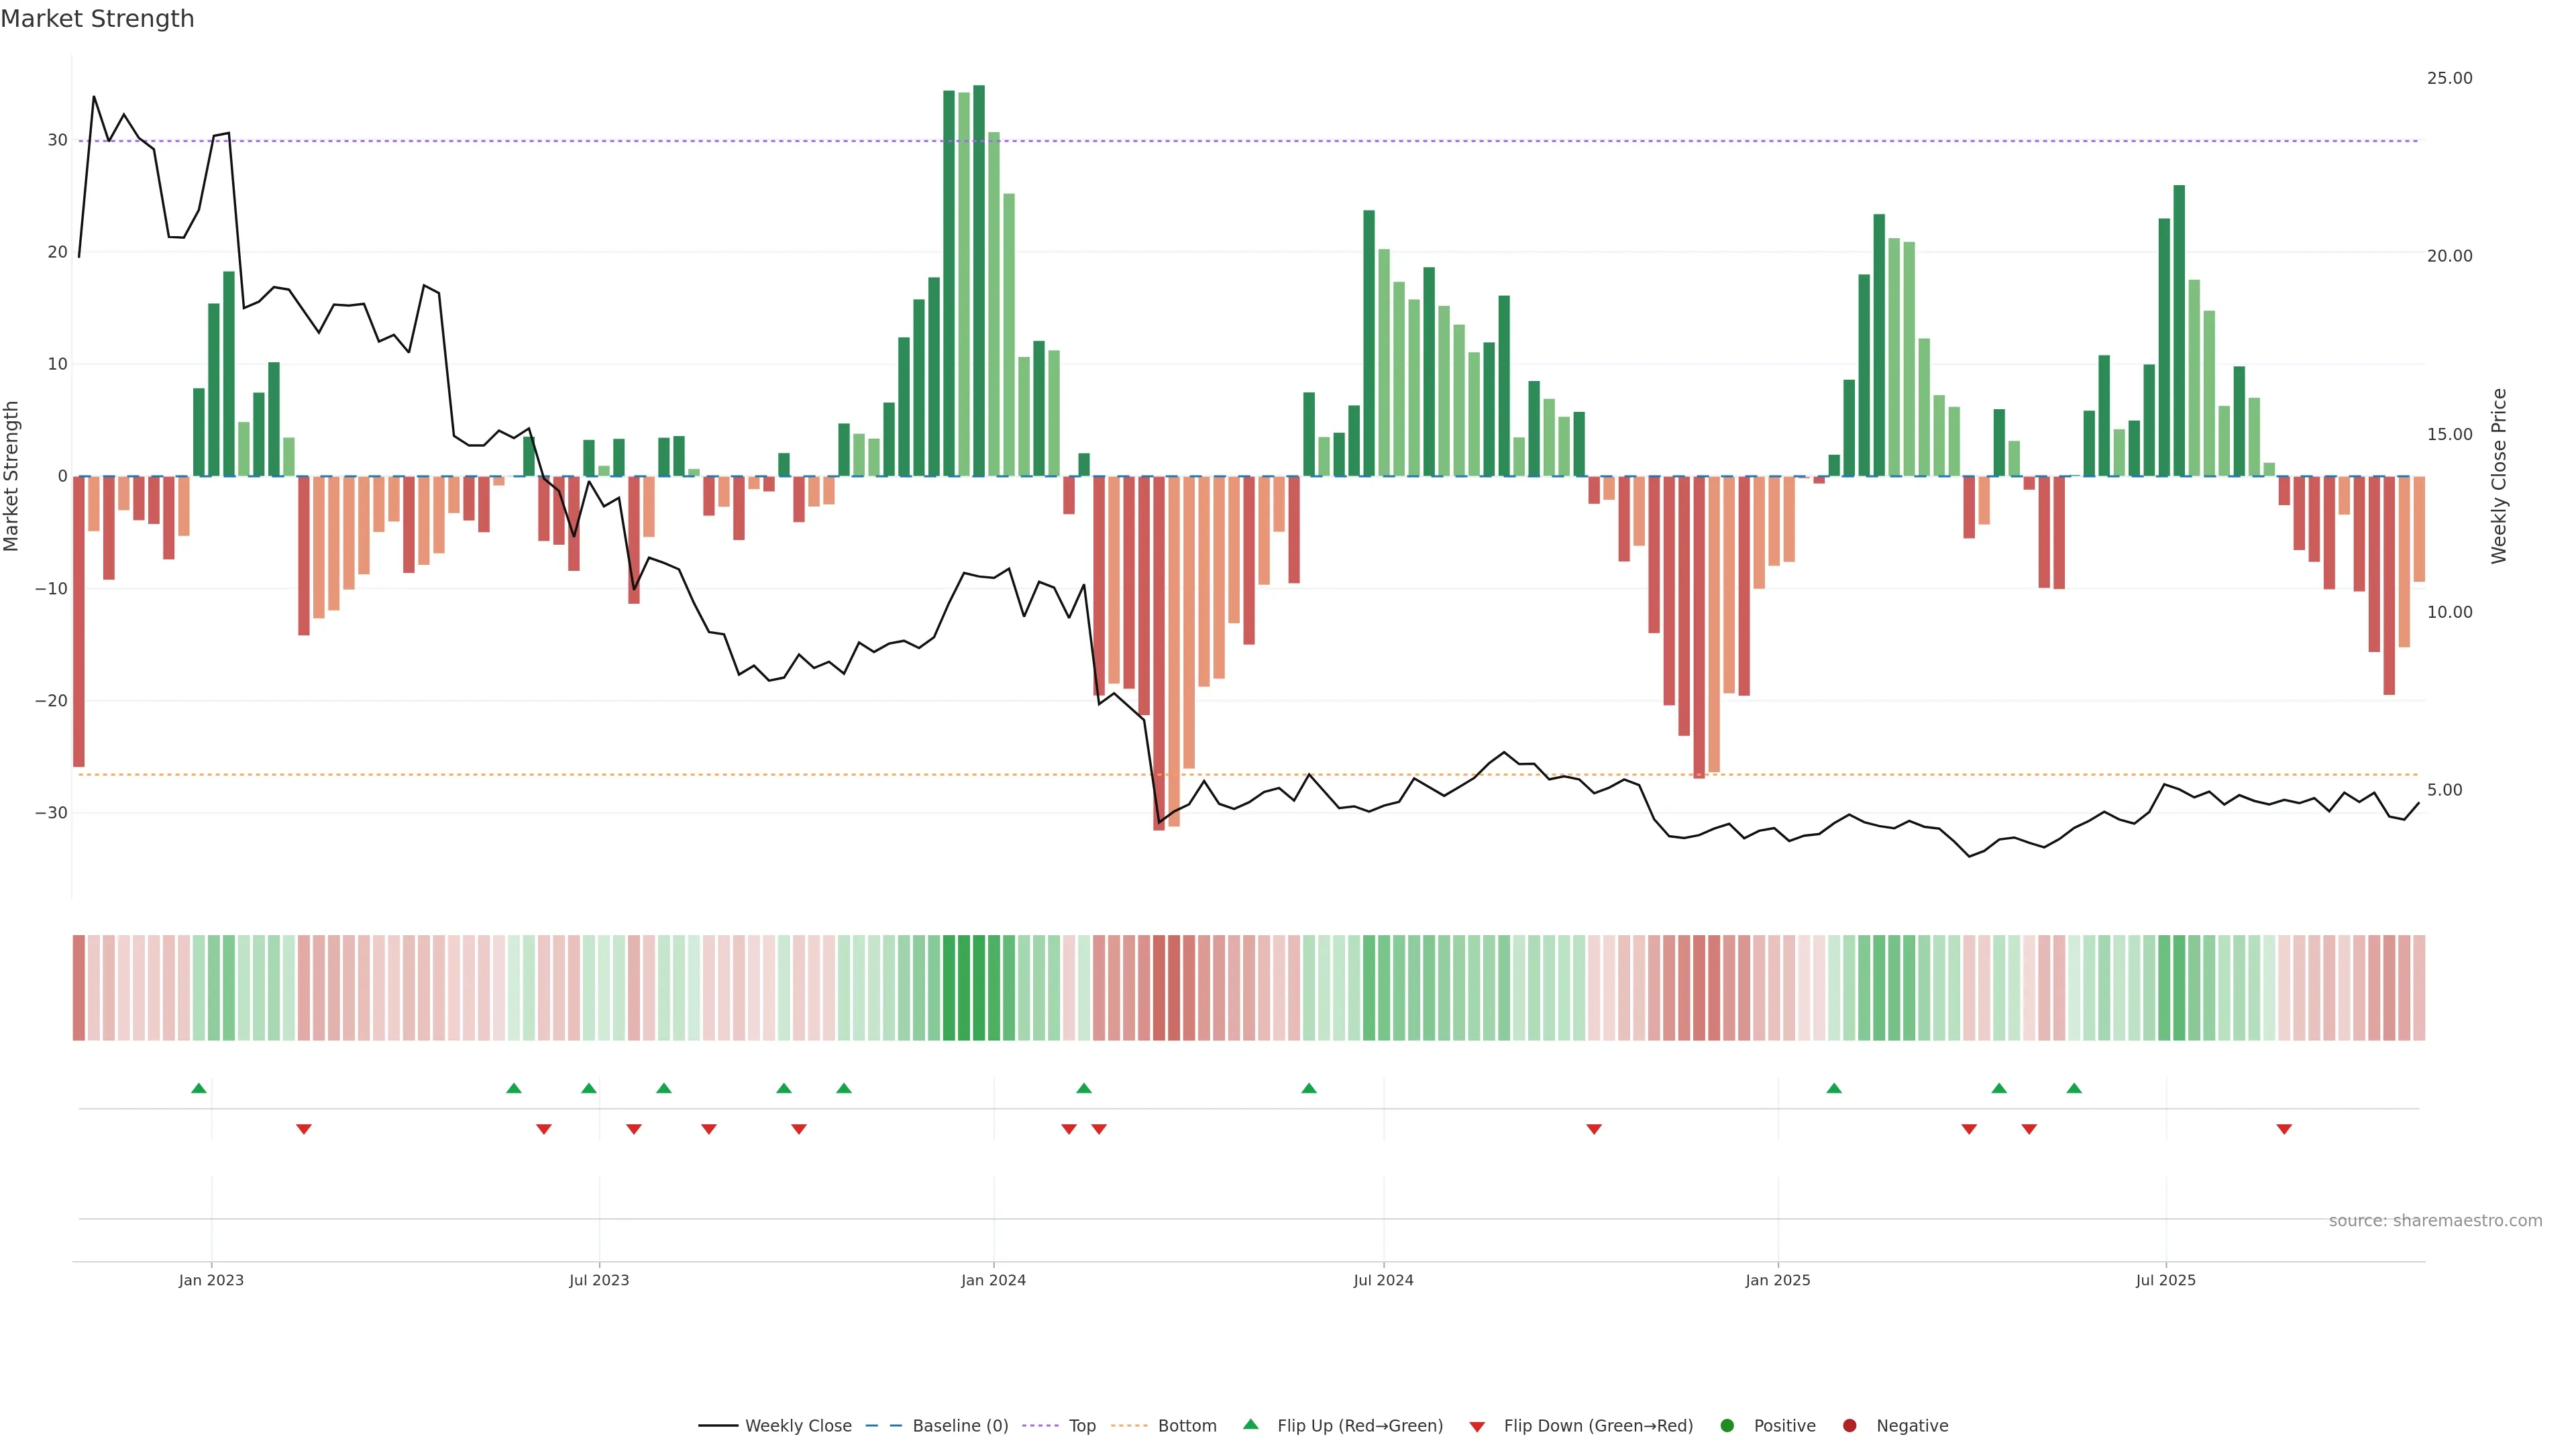Viewport: 2576px width, 1449px height.
Task: Click the Weekly Close black line legend icon
Action: [718, 1425]
